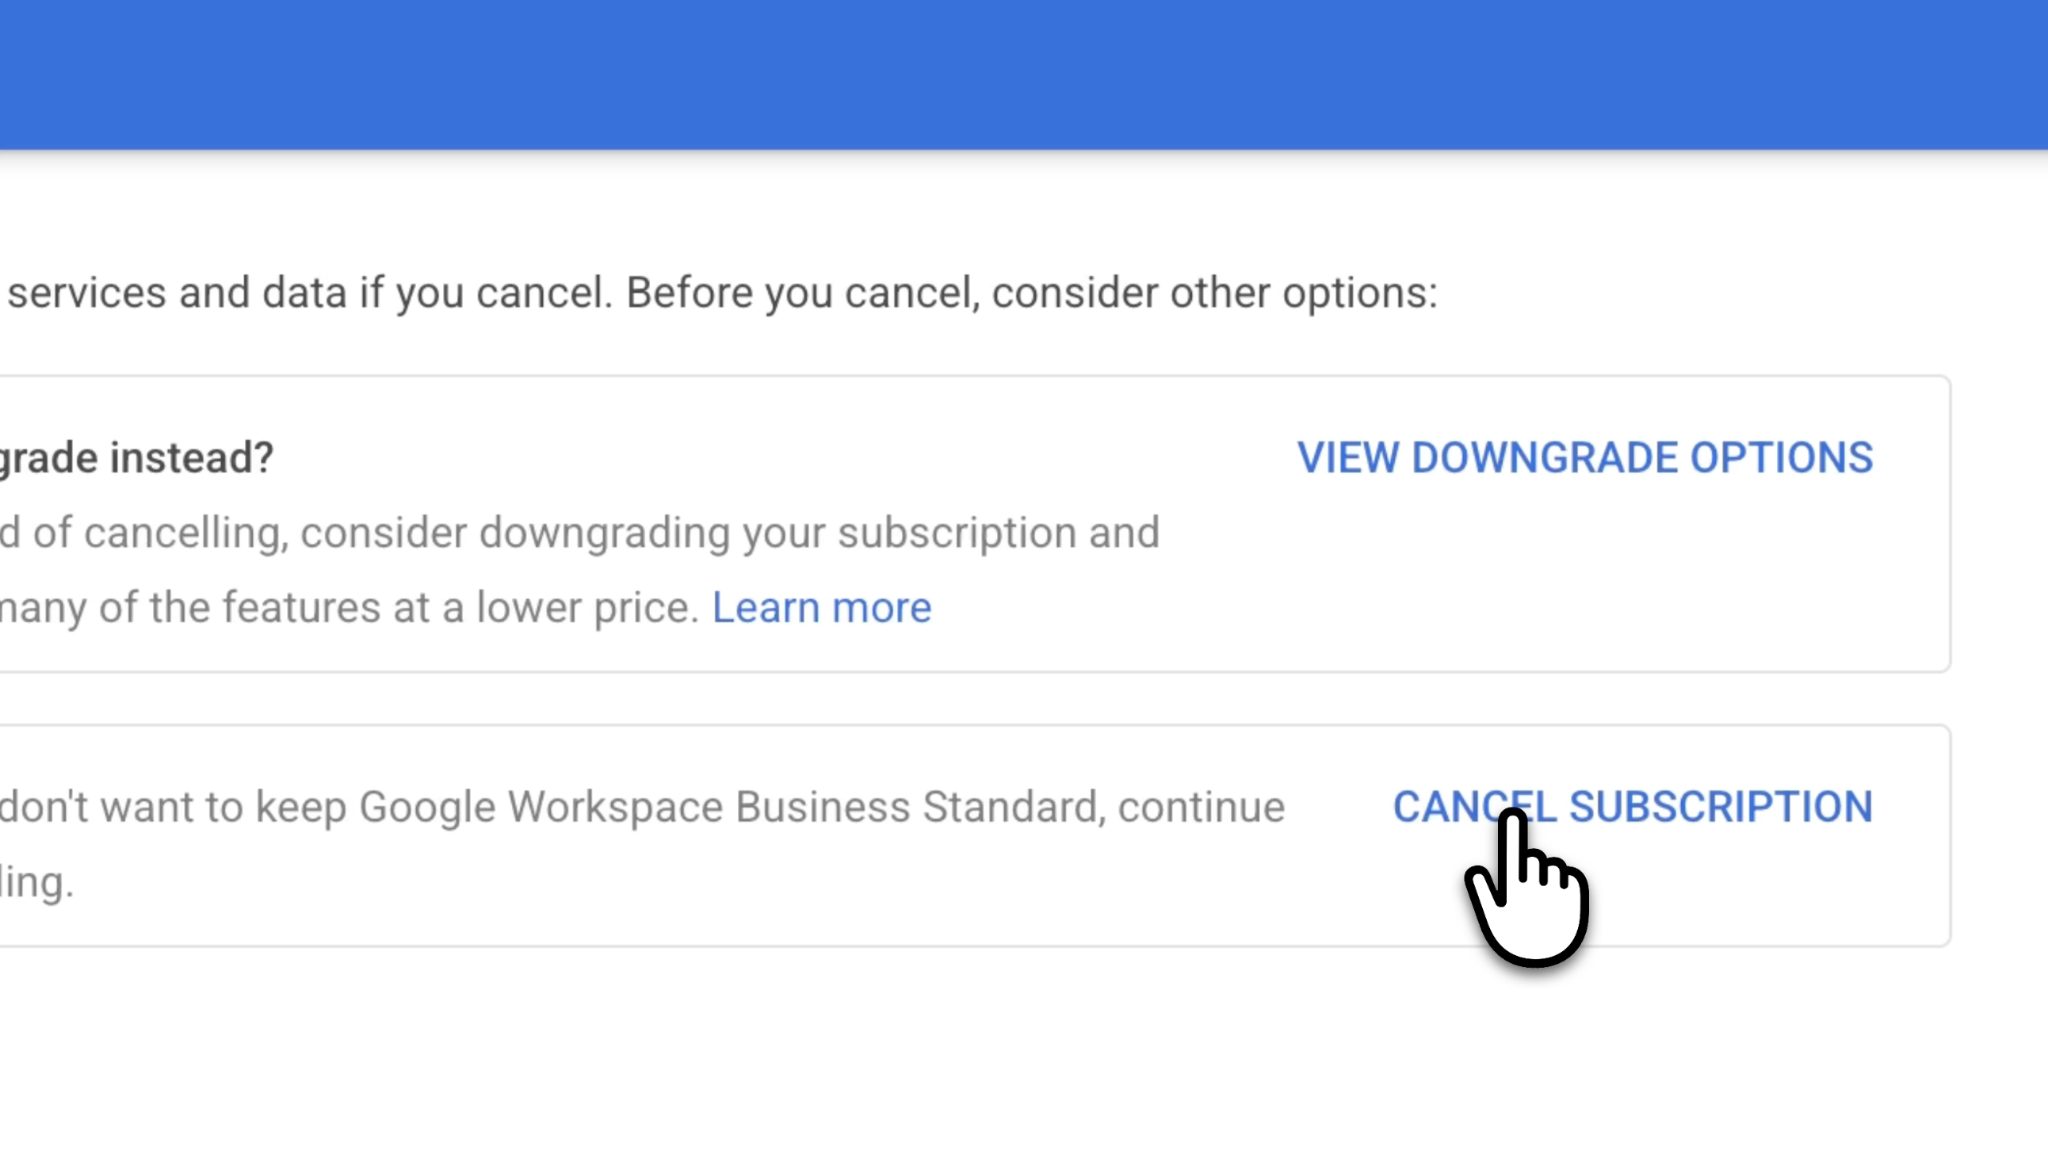This screenshot has width=2048, height=1151.
Task: Click the blank white area below the cancel card
Action: tap(1024, 1050)
